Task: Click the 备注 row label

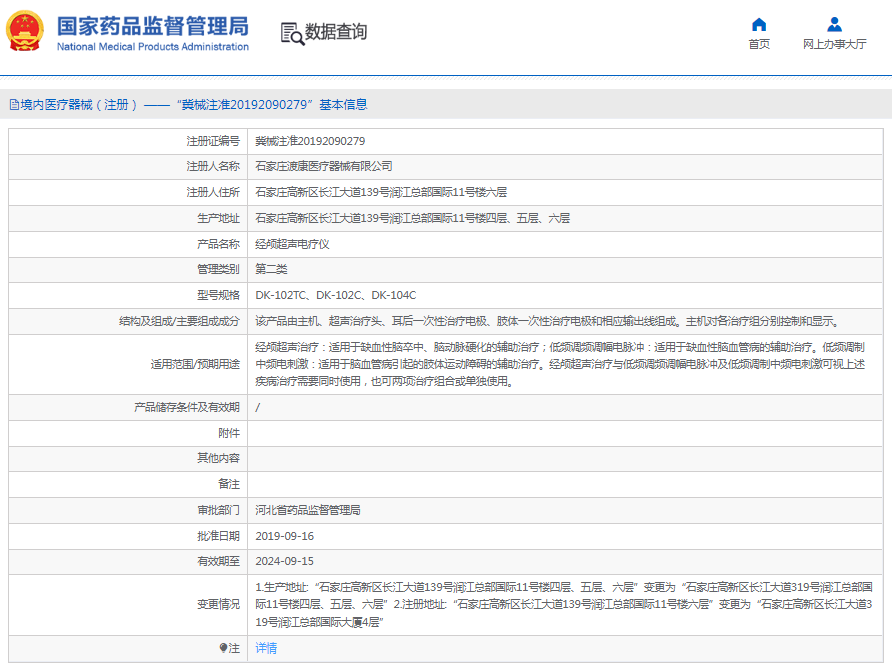Action: pyautogui.click(x=229, y=484)
